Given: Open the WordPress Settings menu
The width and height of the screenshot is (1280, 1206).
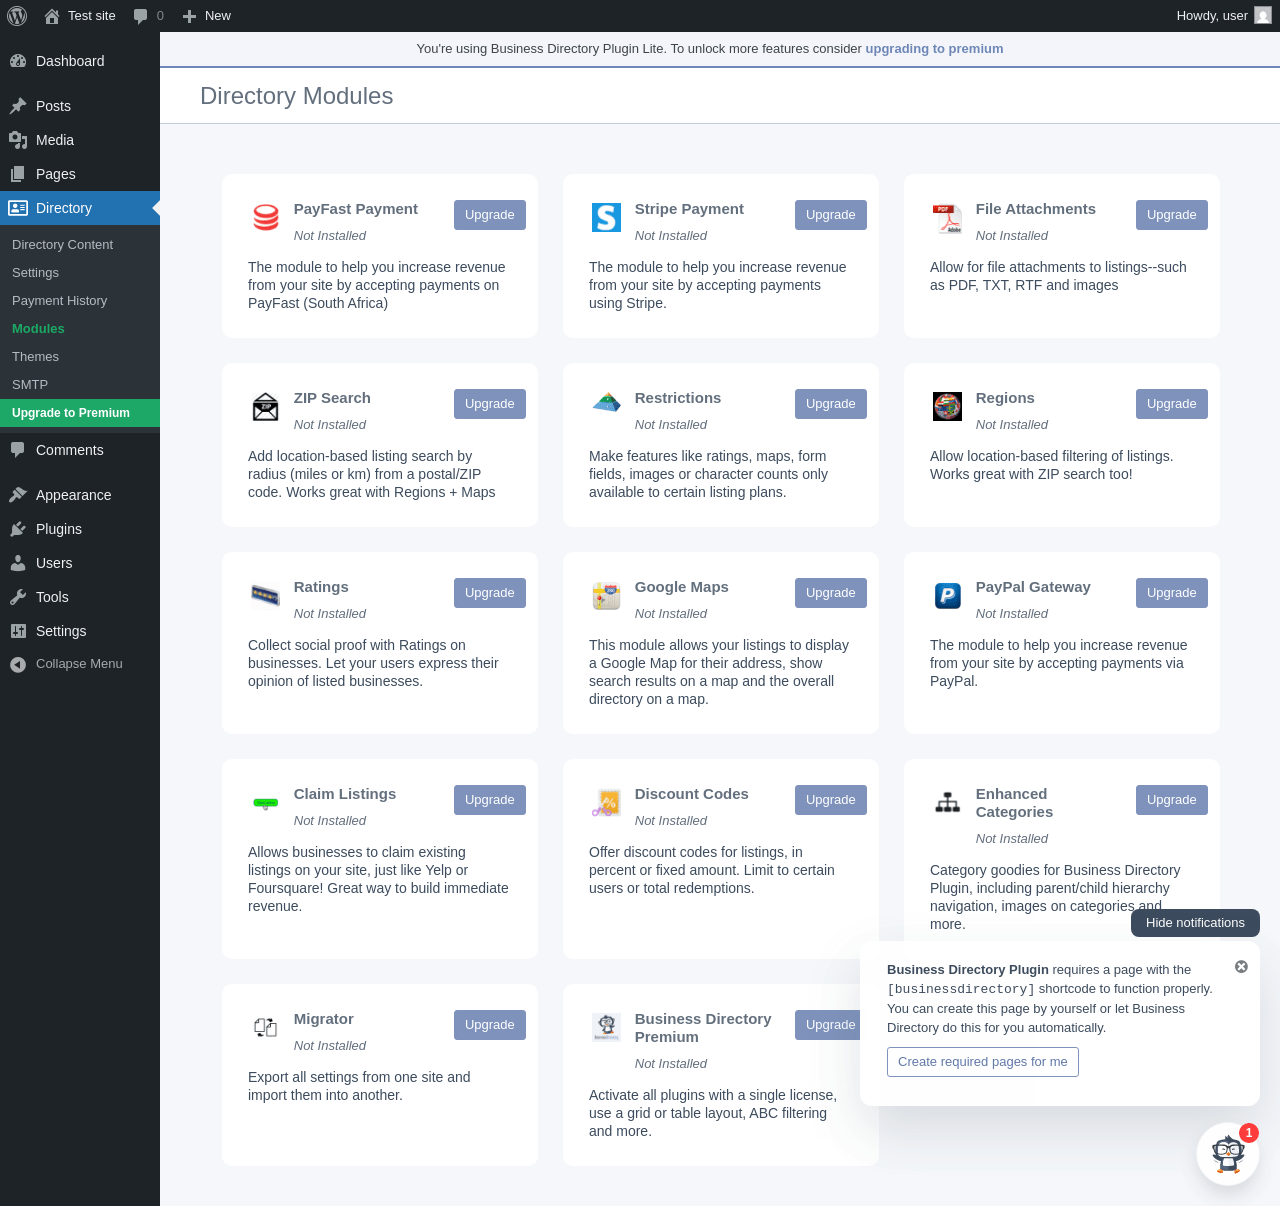Looking at the screenshot, I should click(80, 631).
